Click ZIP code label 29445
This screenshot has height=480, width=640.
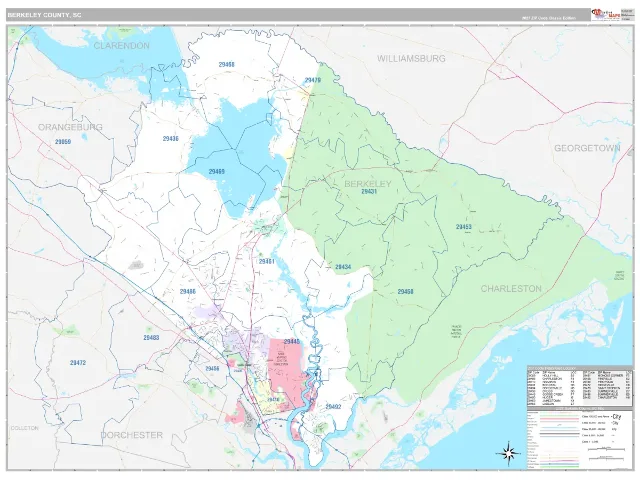click(x=292, y=342)
